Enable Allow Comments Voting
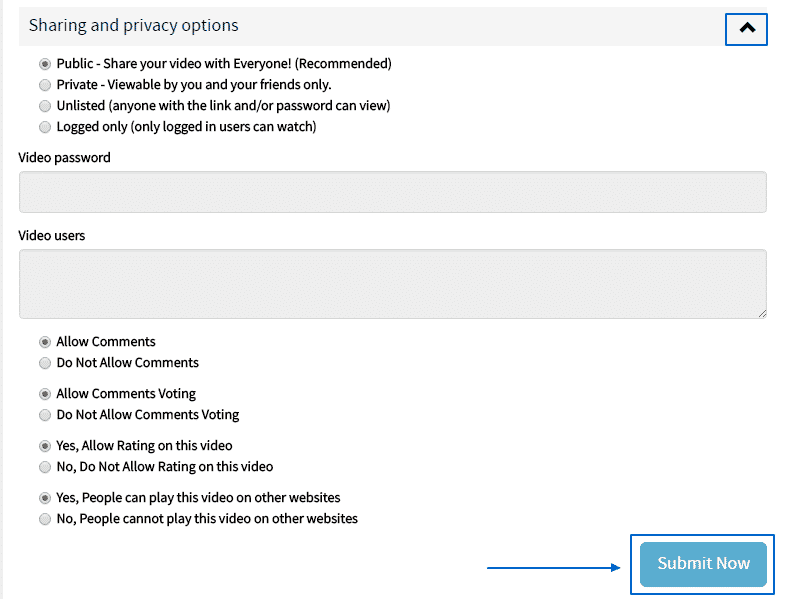The height and width of the screenshot is (599, 788). tap(45, 394)
